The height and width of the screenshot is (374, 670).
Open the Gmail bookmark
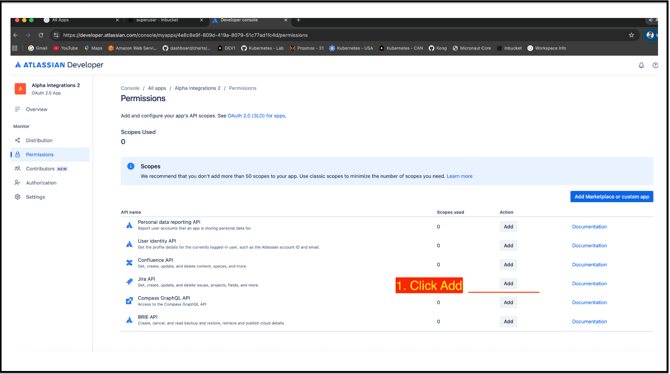(x=38, y=48)
